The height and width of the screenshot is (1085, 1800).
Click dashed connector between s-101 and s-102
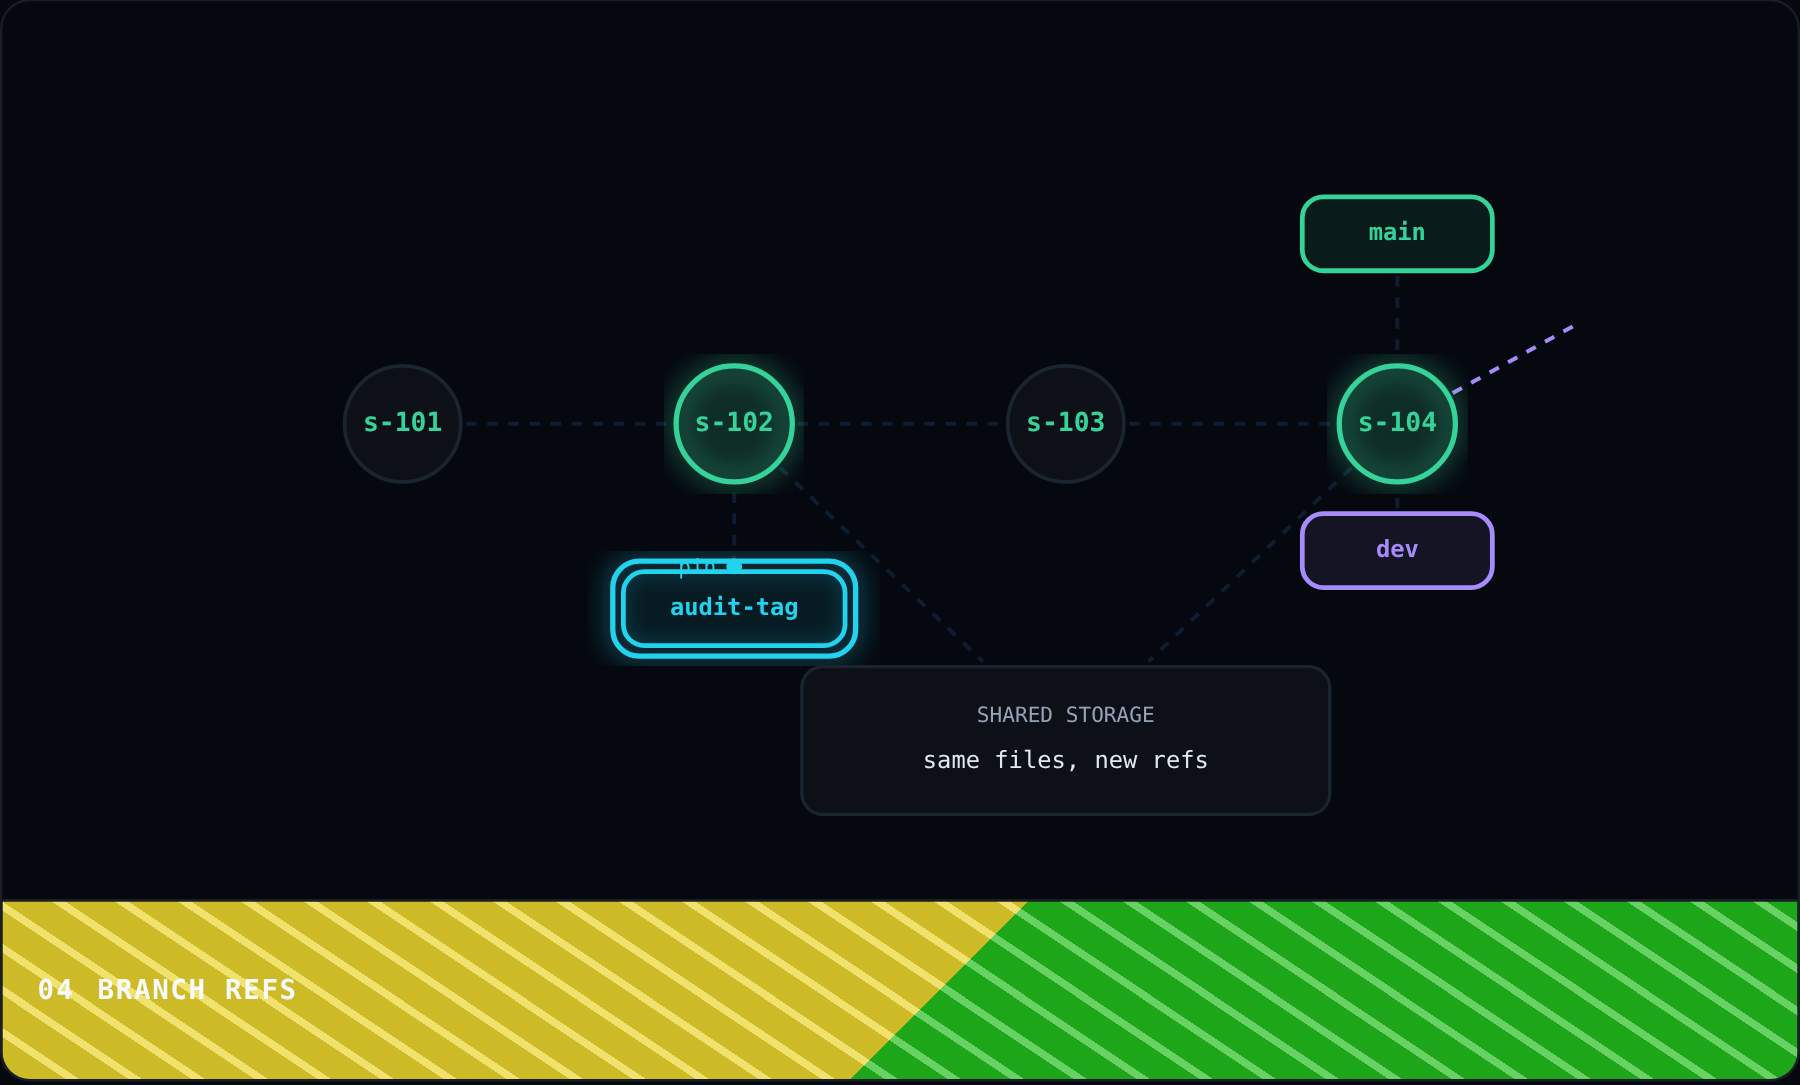568,424
